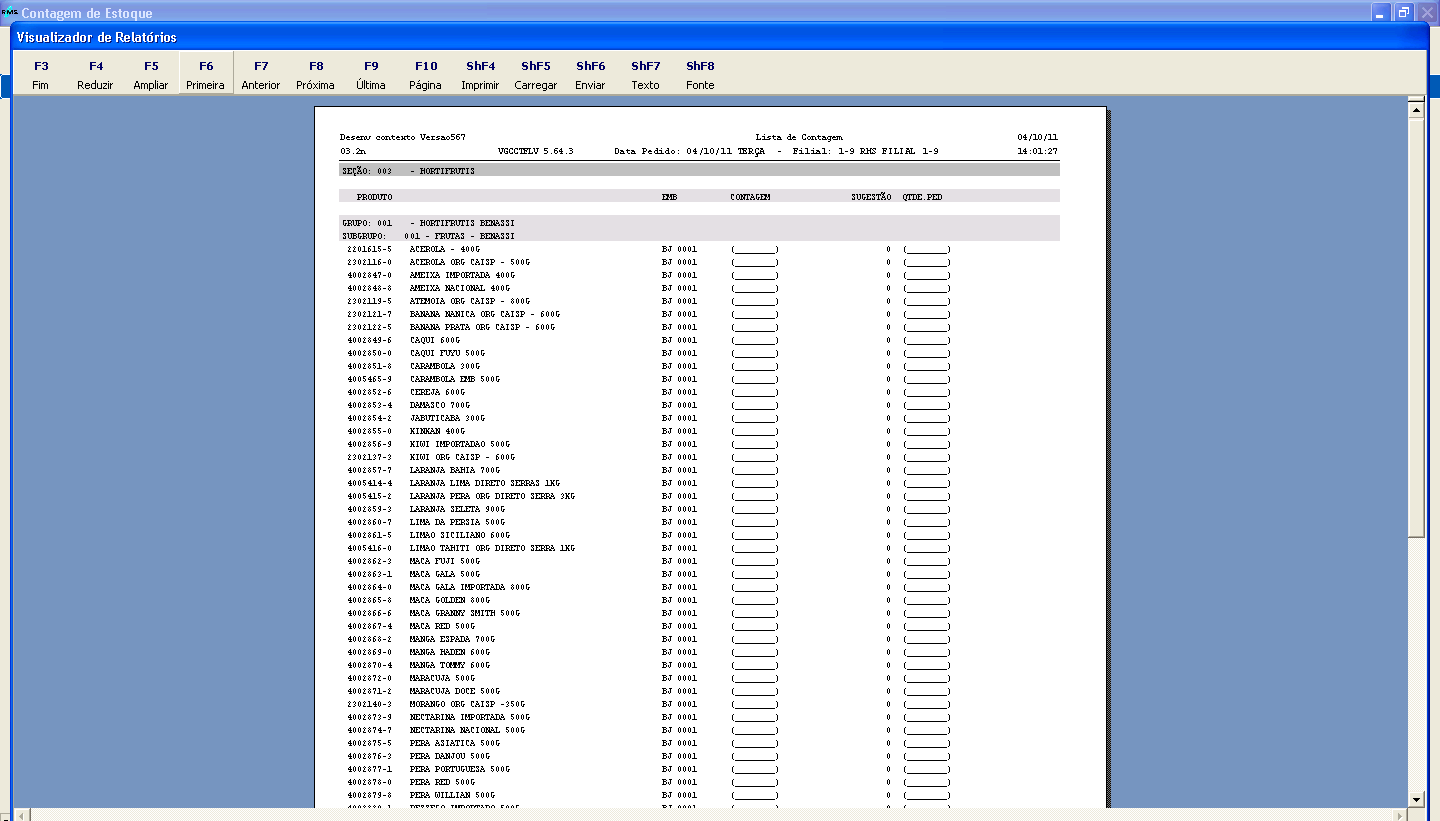1440x821 pixels.
Task: Click LIMAO SICILIANO 600G product text
Action: click(459, 535)
